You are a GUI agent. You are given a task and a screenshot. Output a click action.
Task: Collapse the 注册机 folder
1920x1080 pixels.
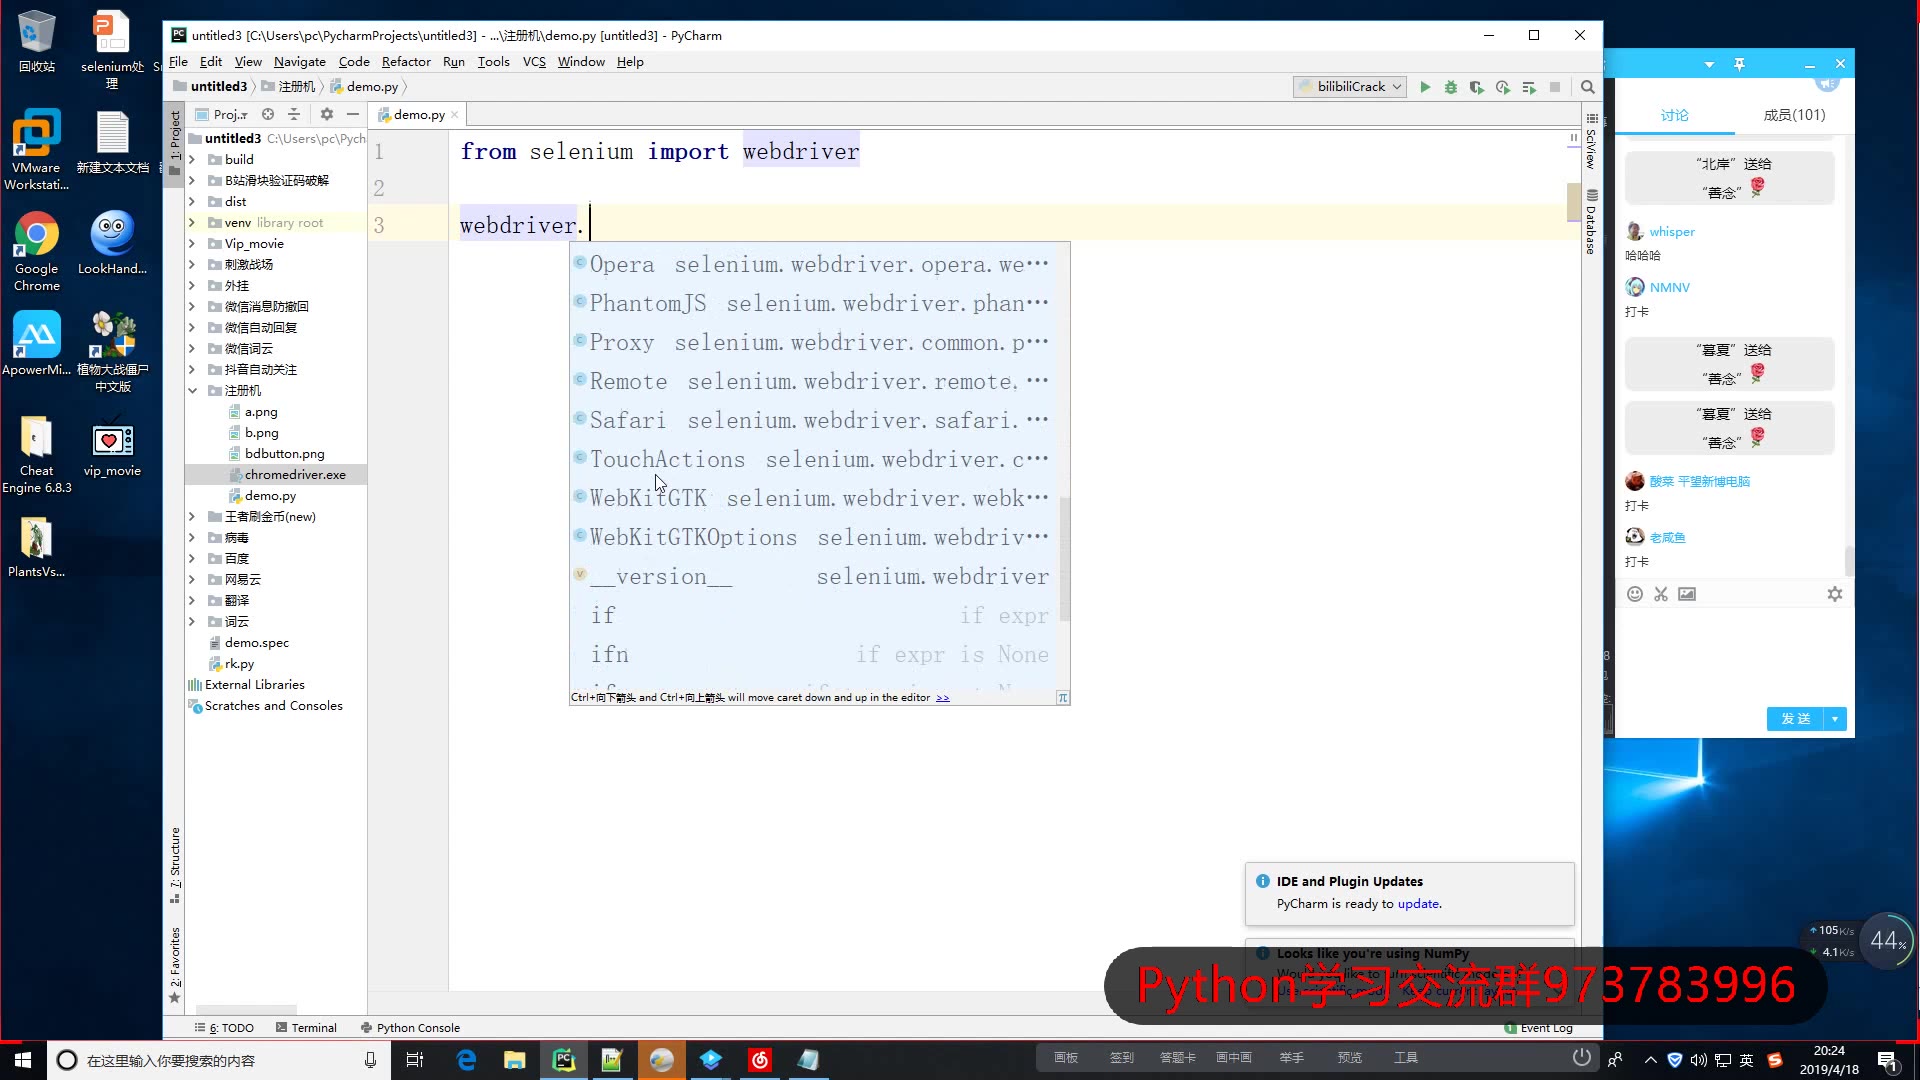(x=192, y=391)
